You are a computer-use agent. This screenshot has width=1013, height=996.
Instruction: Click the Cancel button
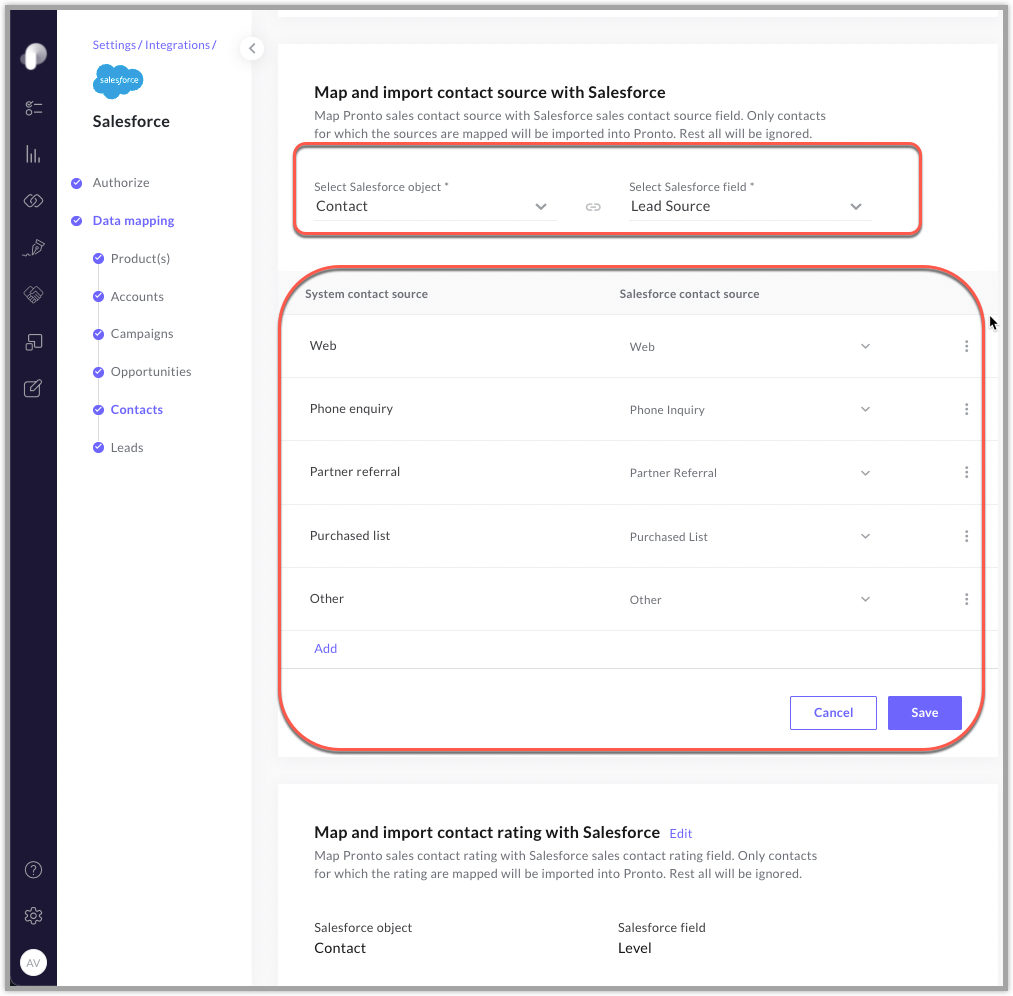point(833,713)
